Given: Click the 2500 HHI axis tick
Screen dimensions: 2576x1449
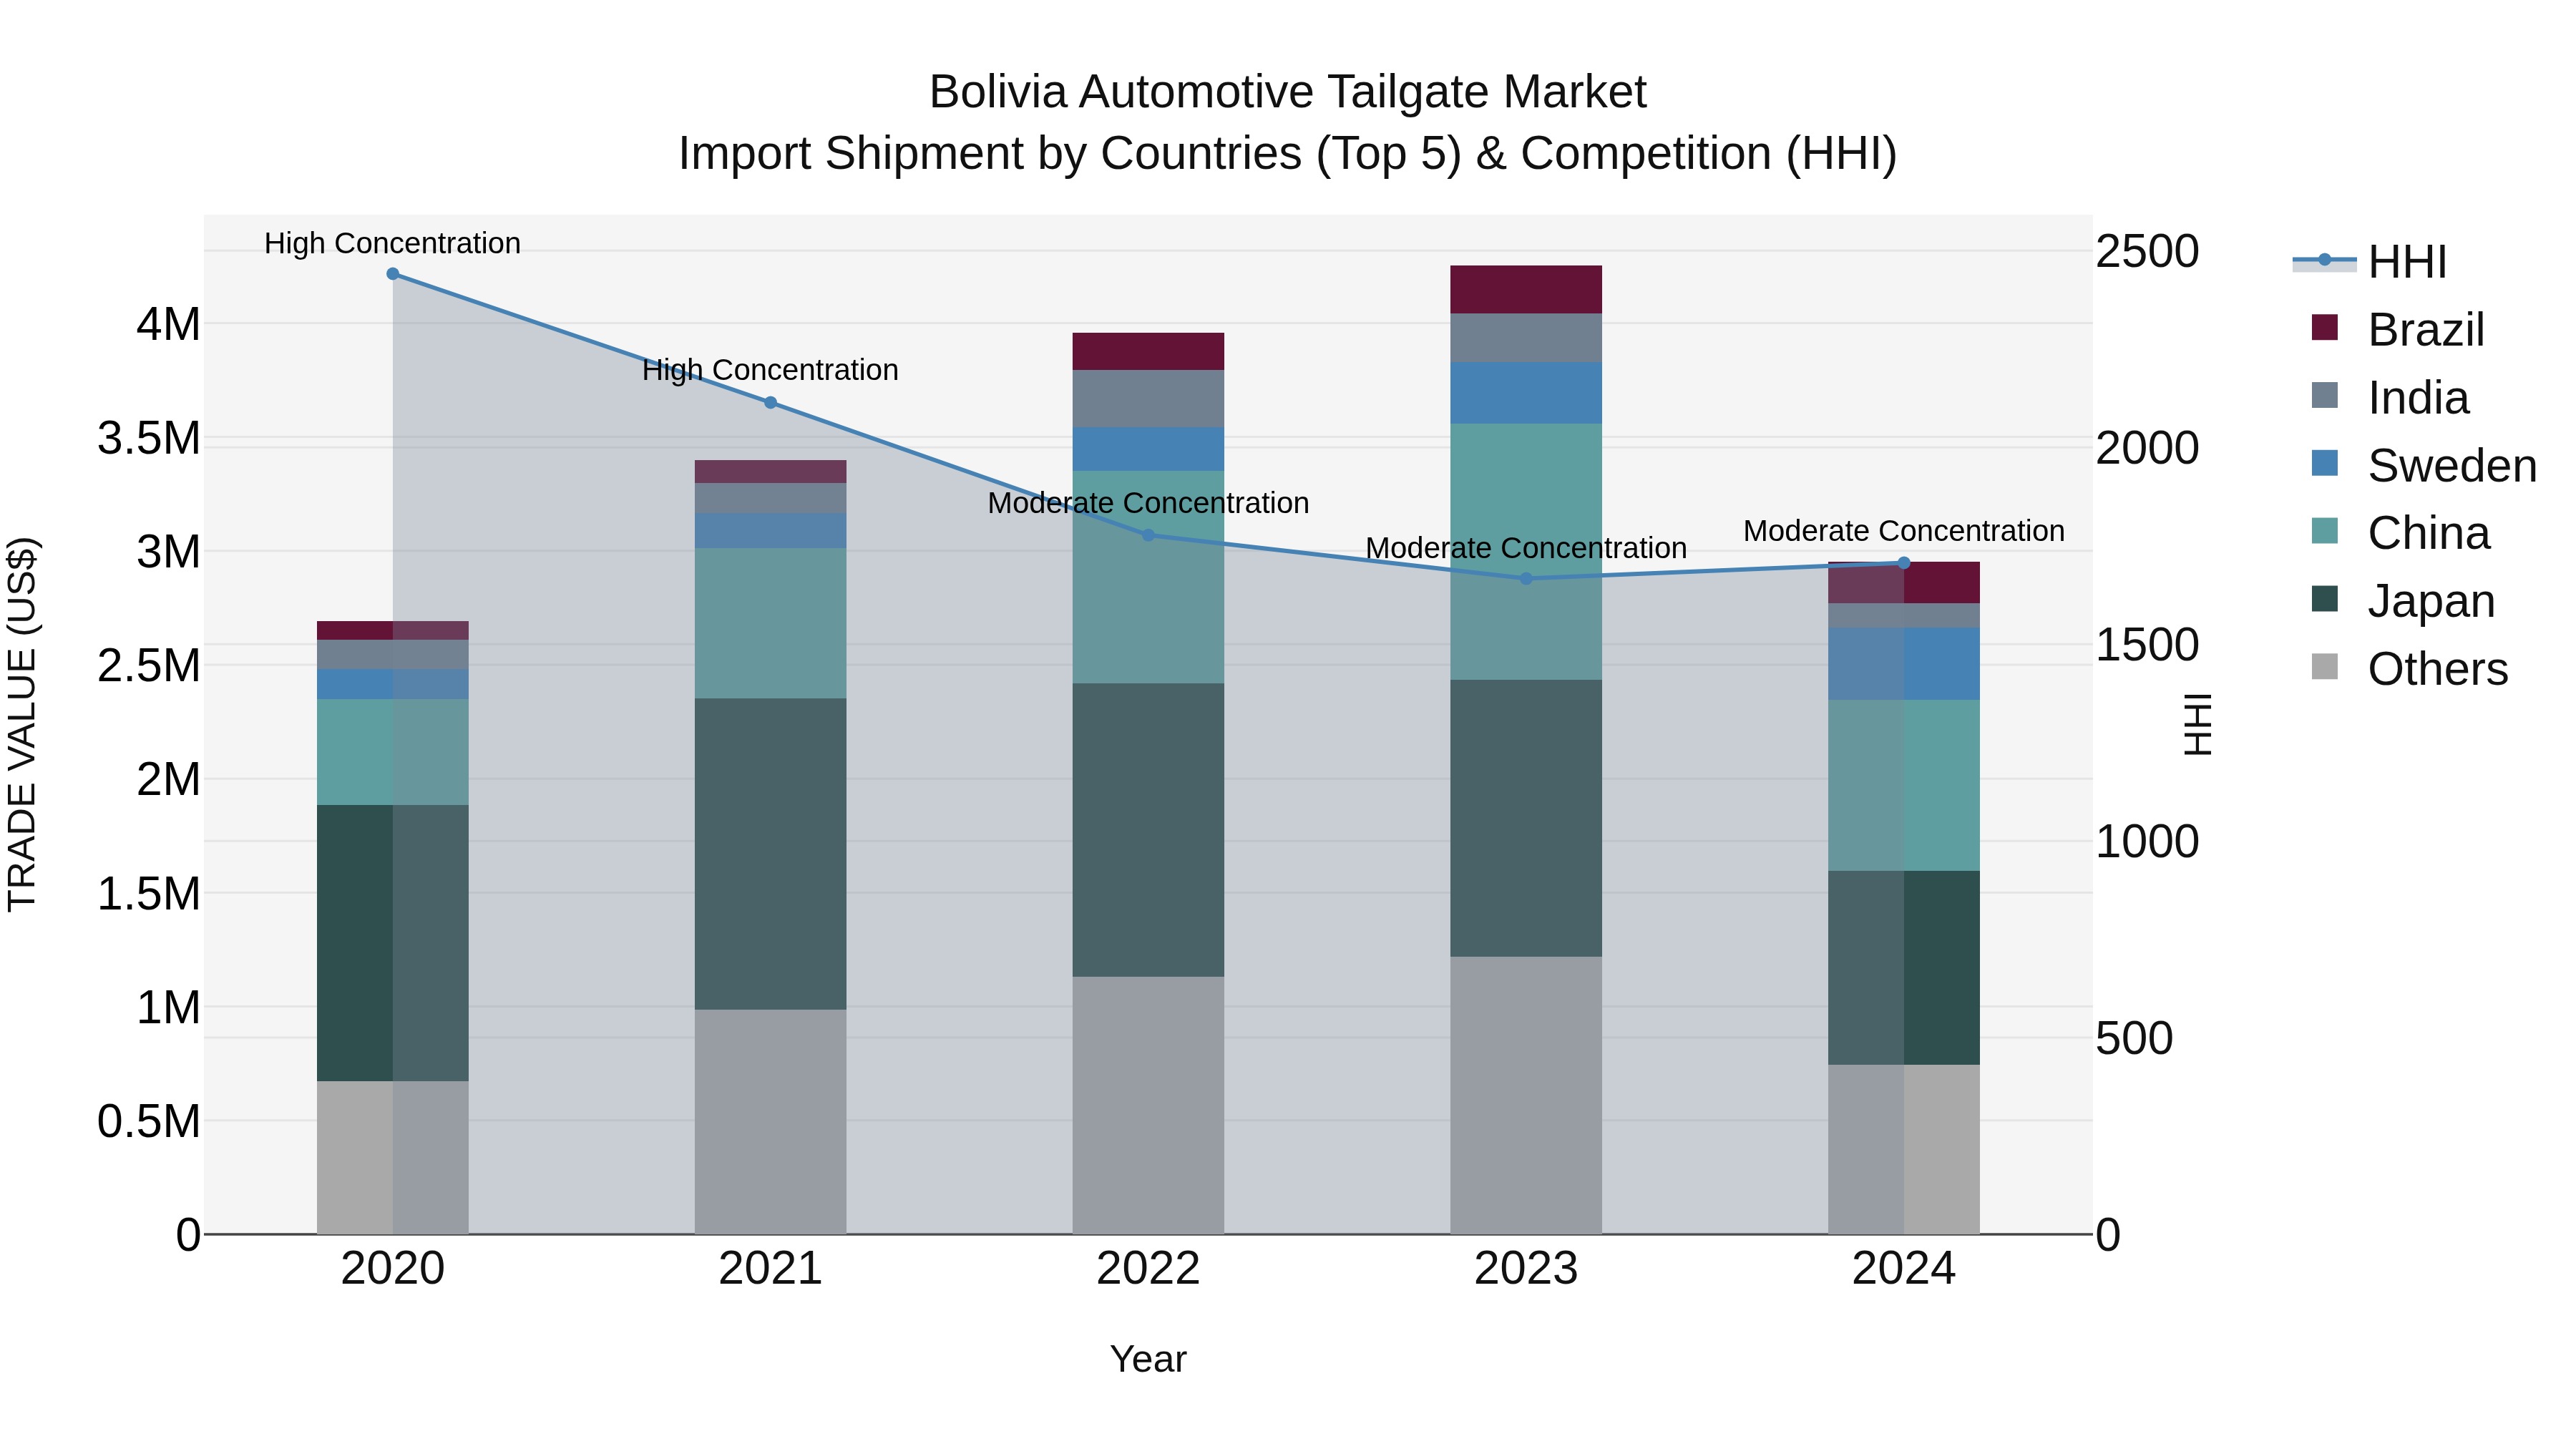Looking at the screenshot, I should tap(2147, 251).
